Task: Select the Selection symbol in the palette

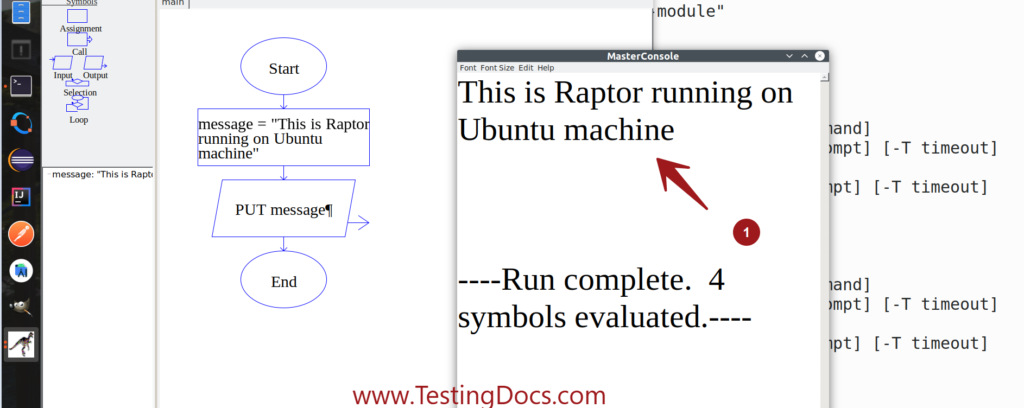Action: [x=78, y=83]
